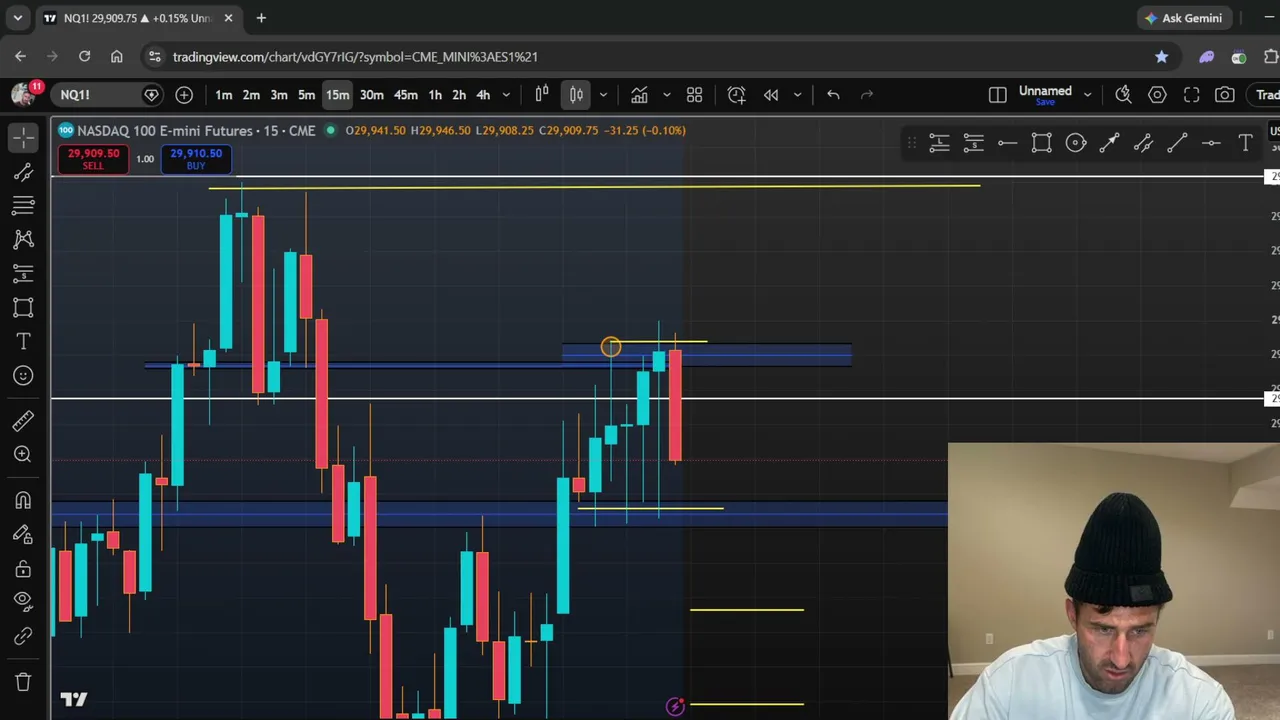Image resolution: width=1280 pixels, height=720 pixels.
Task: Switch to the 5m timeframe
Action: coord(307,95)
